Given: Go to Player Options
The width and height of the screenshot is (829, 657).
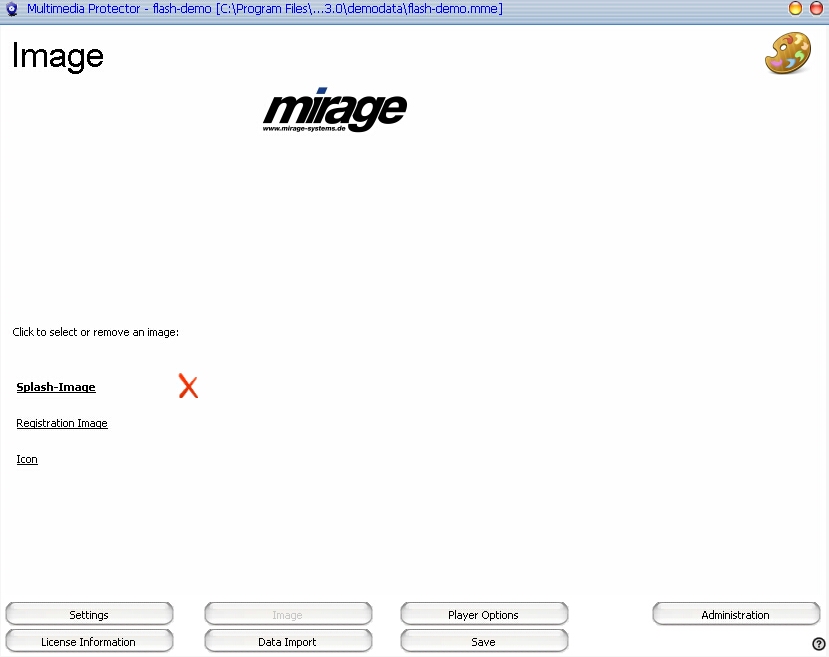Looking at the screenshot, I should [483, 614].
